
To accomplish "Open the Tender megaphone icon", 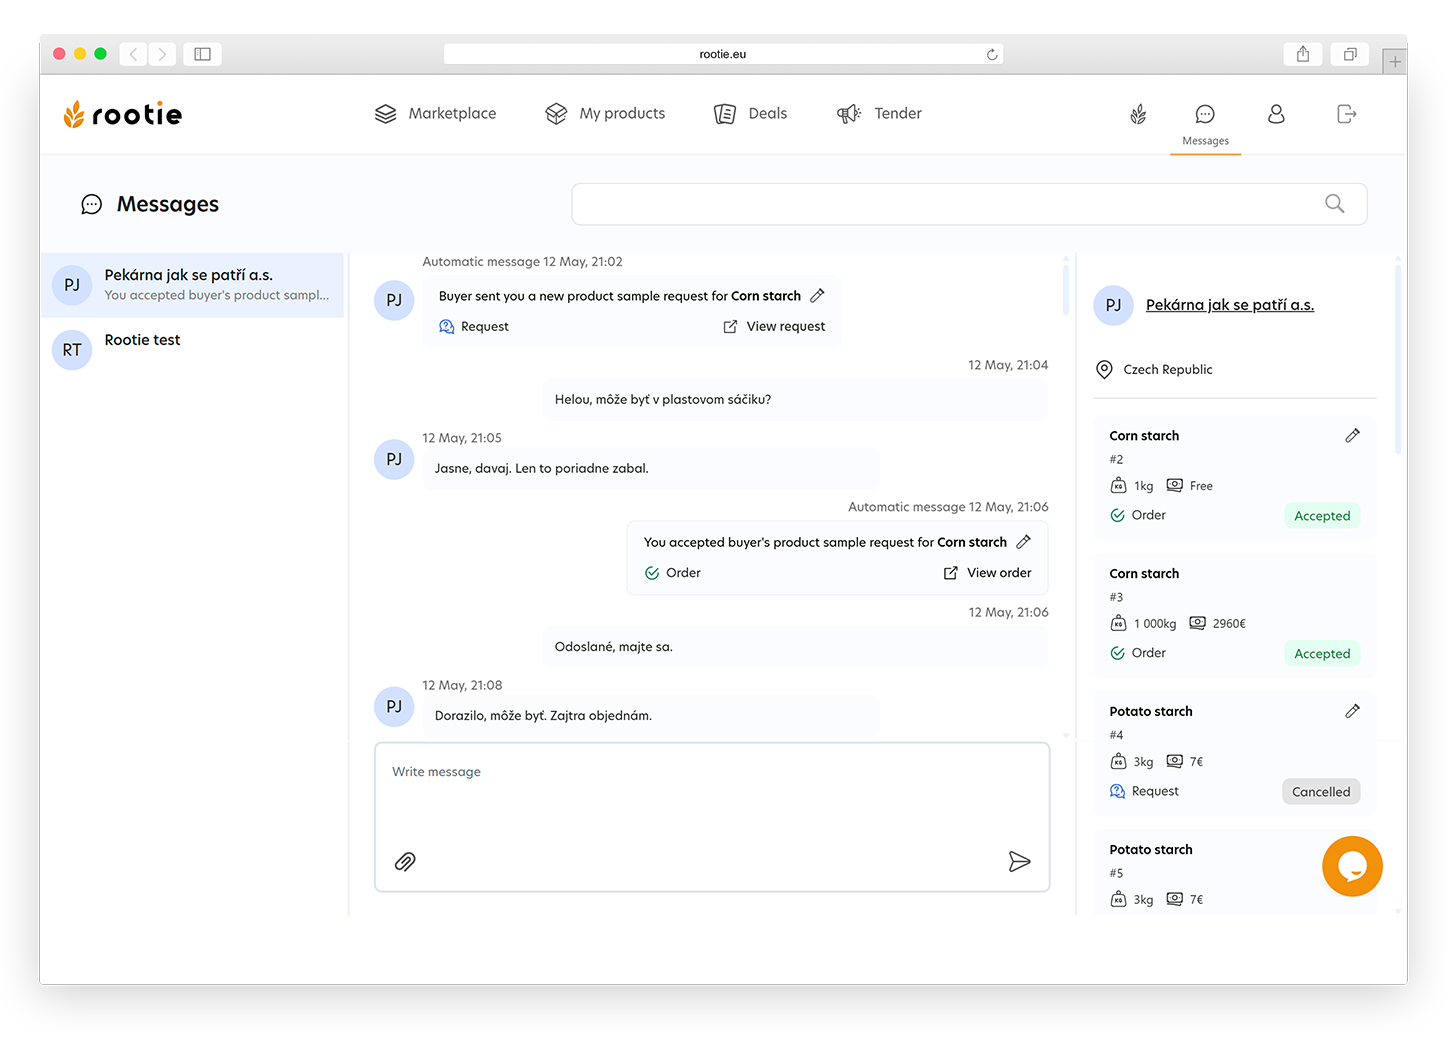I will [848, 113].
